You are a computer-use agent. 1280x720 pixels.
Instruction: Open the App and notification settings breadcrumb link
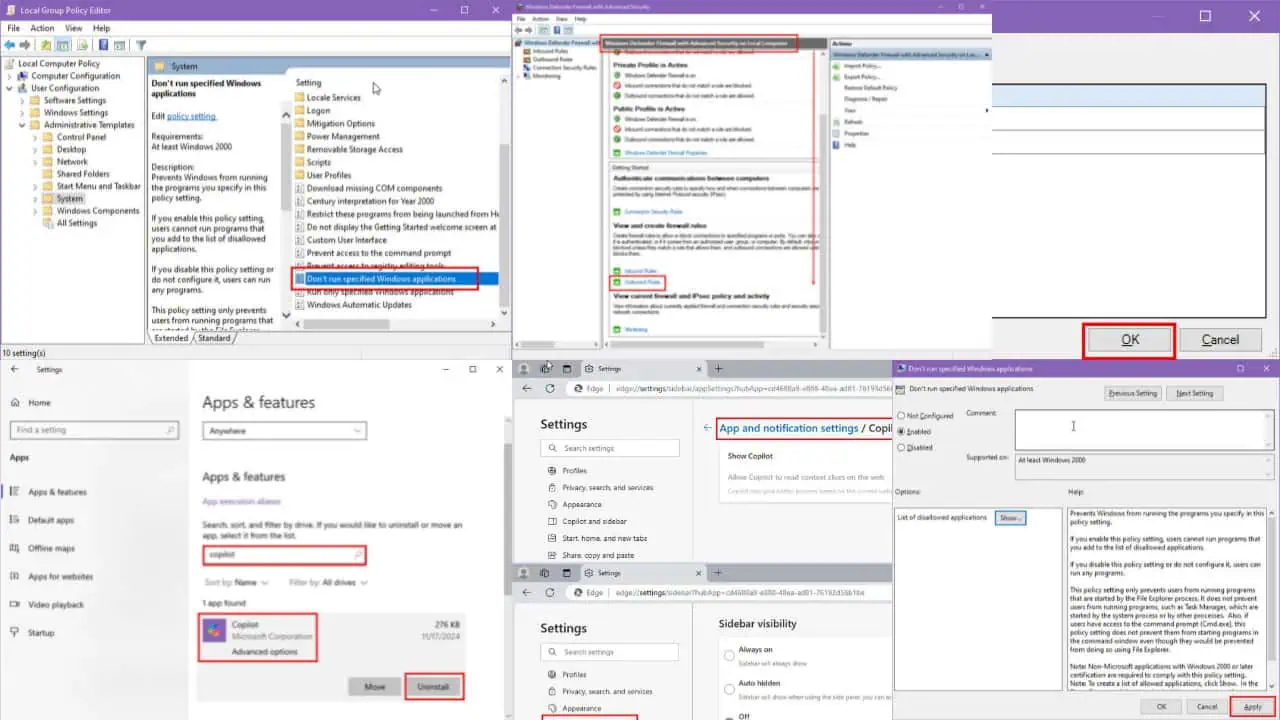tap(789, 428)
